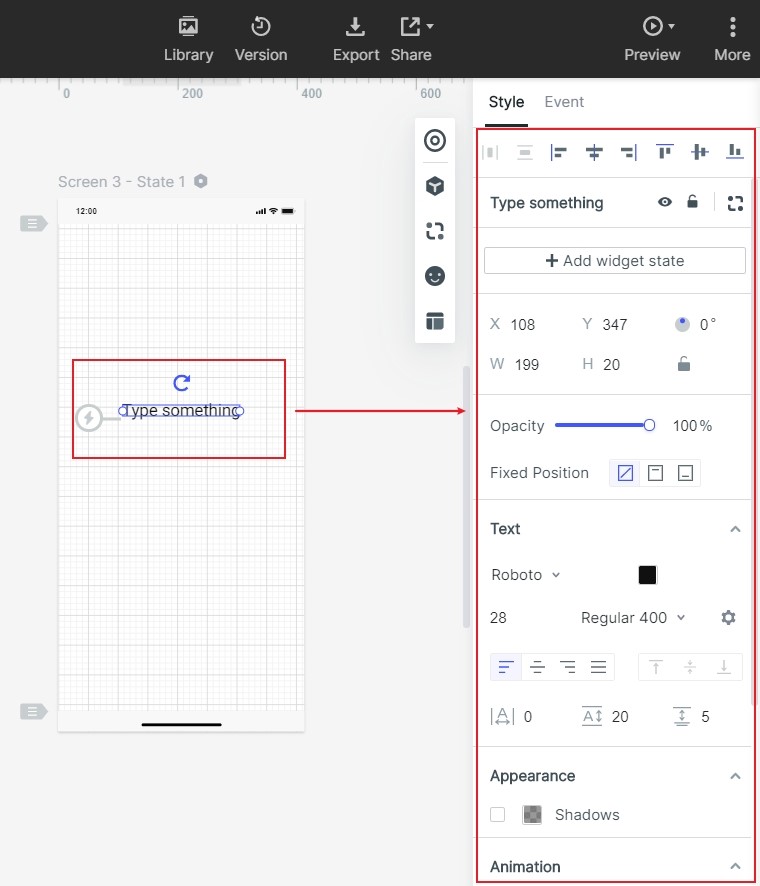Click the Opacity slider handle
Screen dimensions: 760x886
click(x=649, y=425)
